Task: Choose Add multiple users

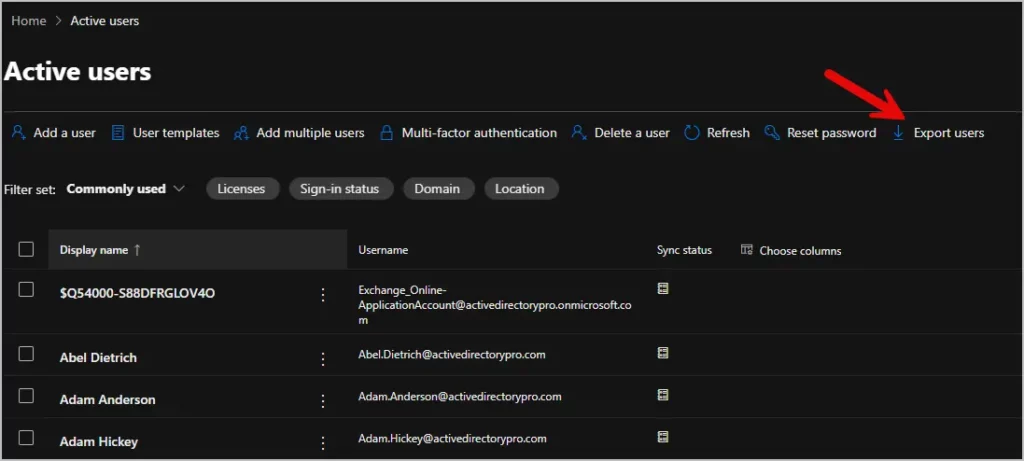Action: pos(310,133)
